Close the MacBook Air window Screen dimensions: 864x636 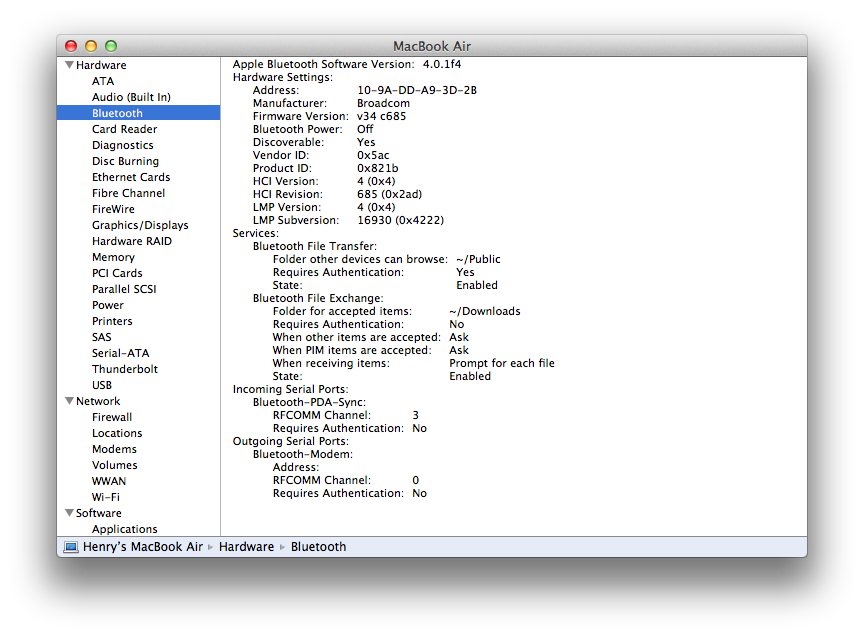coord(71,46)
